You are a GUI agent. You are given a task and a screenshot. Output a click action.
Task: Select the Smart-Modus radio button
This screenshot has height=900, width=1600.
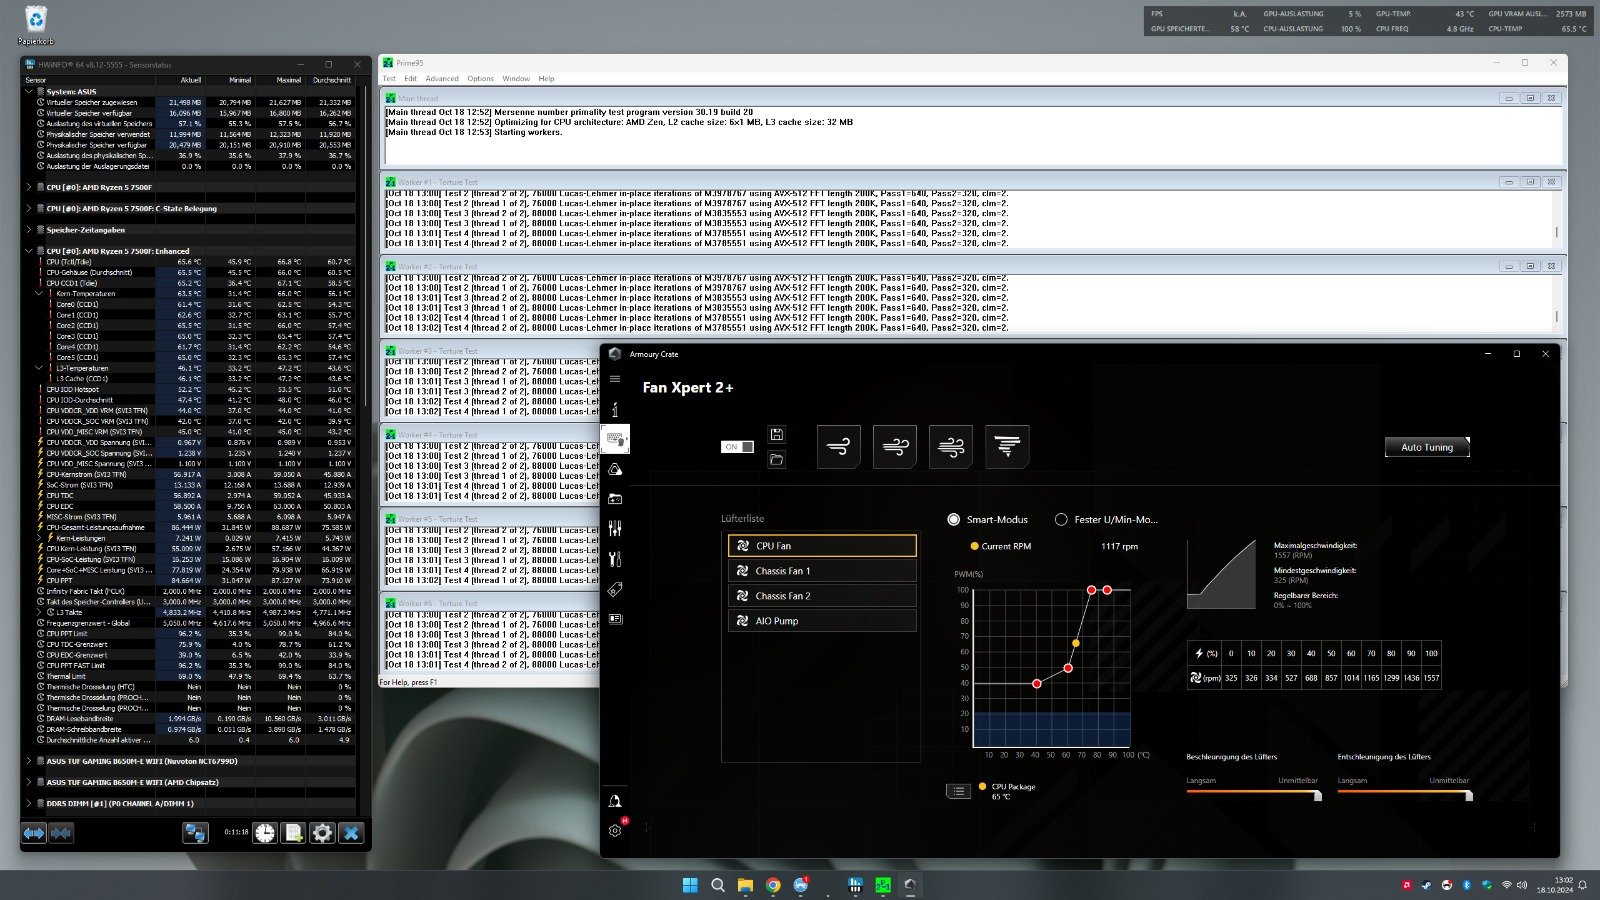[x=954, y=519]
